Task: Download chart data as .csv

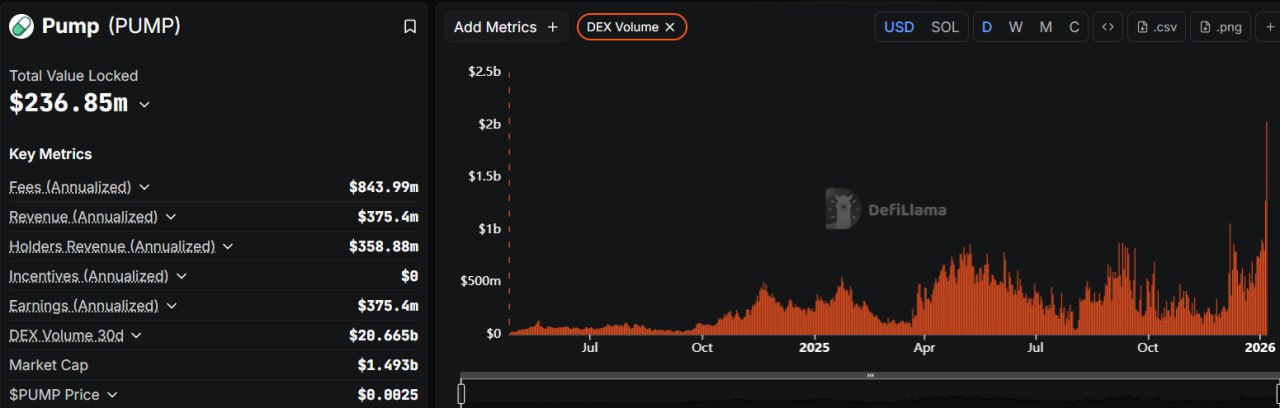Action: point(1156,27)
